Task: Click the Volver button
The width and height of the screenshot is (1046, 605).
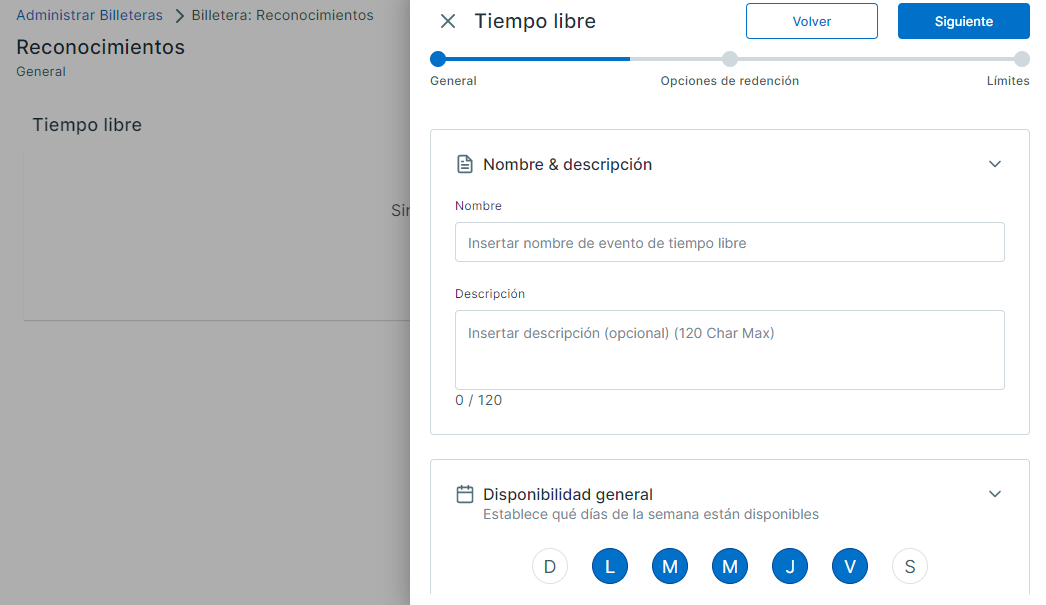Action: coord(811,20)
